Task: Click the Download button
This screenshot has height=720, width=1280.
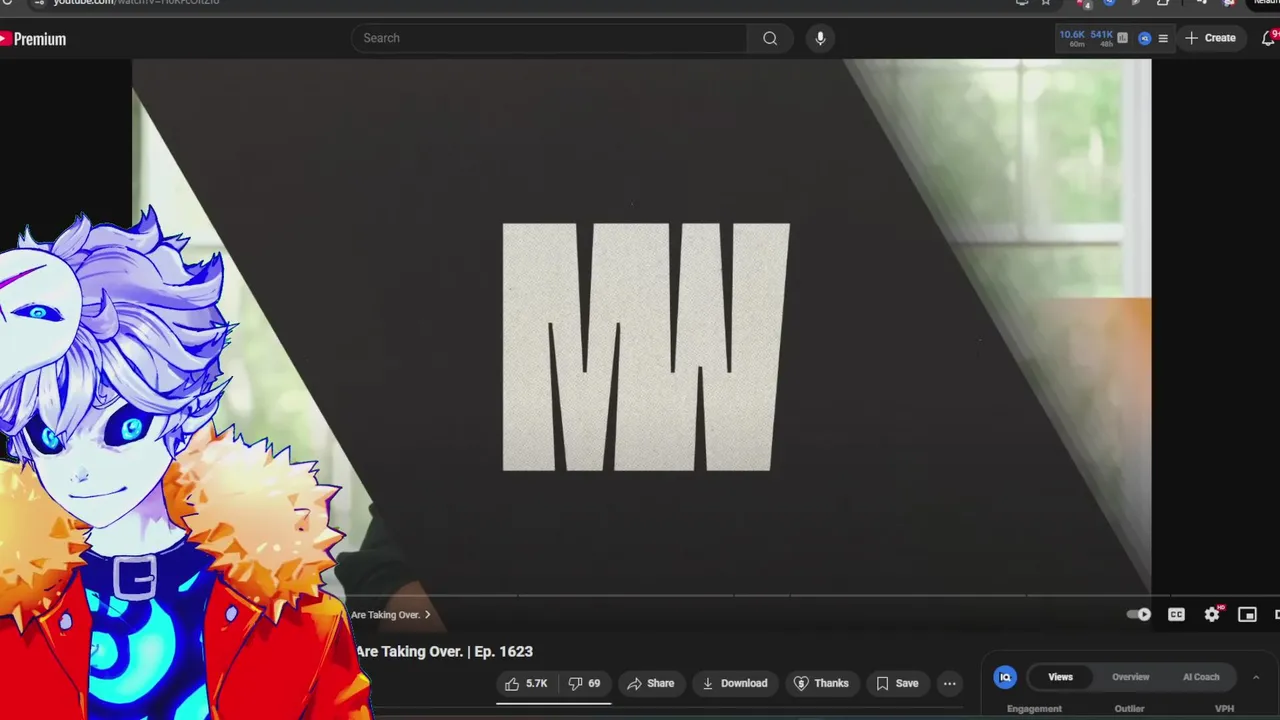Action: (735, 683)
